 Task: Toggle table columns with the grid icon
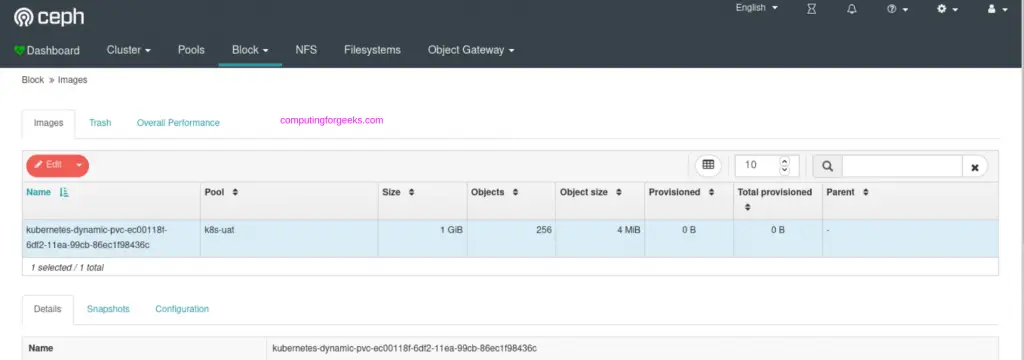point(708,165)
